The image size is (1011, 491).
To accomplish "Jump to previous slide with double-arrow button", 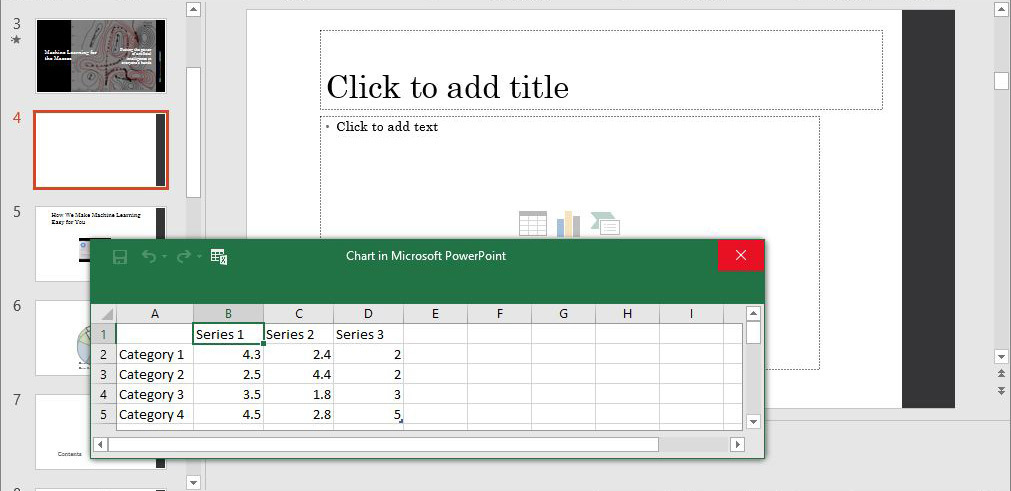I will pyautogui.click(x=1002, y=373).
